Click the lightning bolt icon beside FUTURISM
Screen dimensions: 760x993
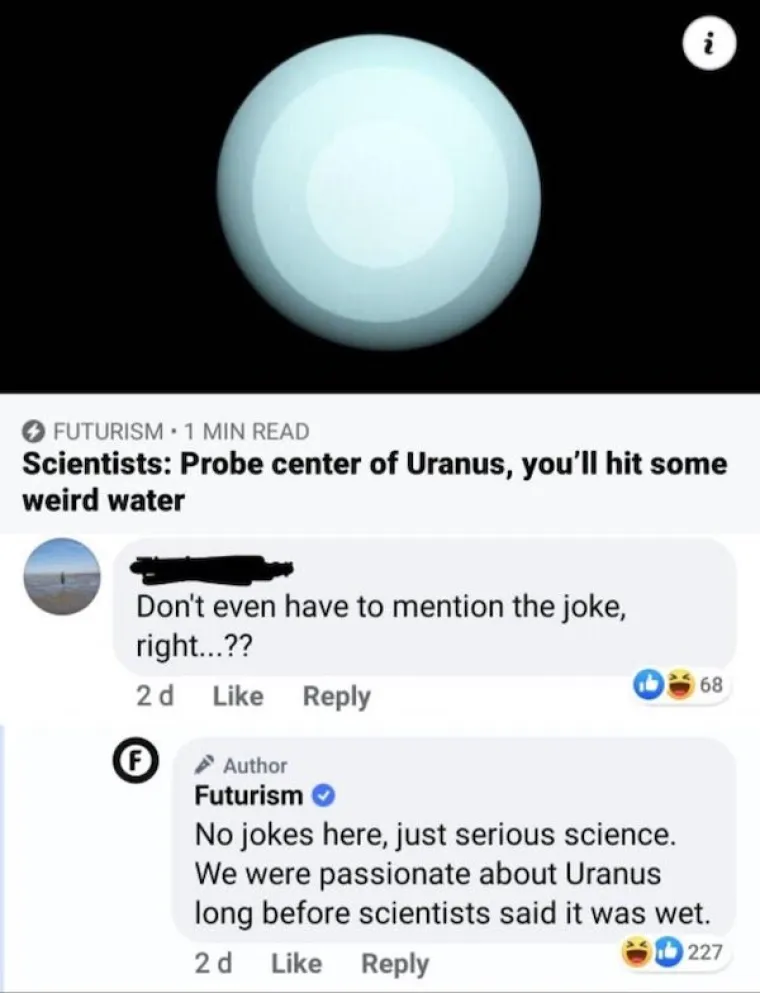(33, 431)
